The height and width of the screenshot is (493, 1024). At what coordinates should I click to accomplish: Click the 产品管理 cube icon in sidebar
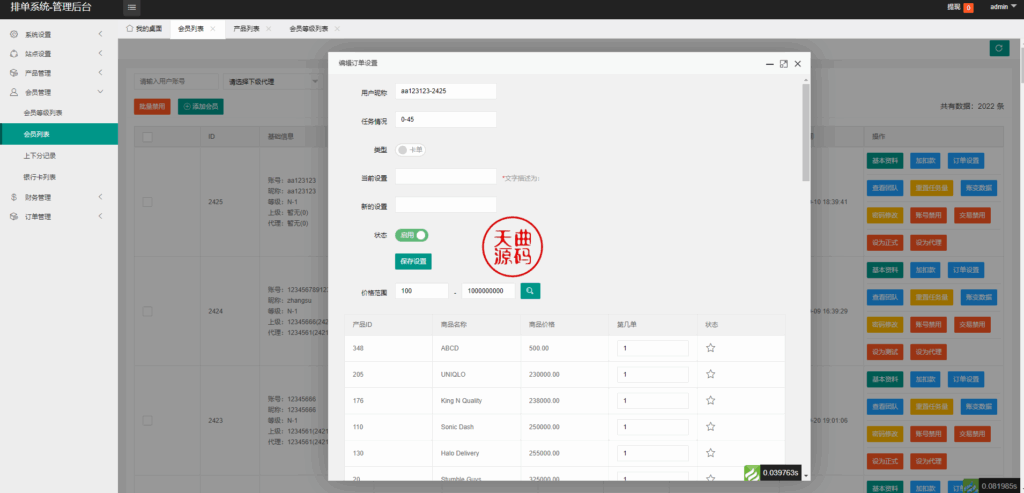tap(14, 73)
